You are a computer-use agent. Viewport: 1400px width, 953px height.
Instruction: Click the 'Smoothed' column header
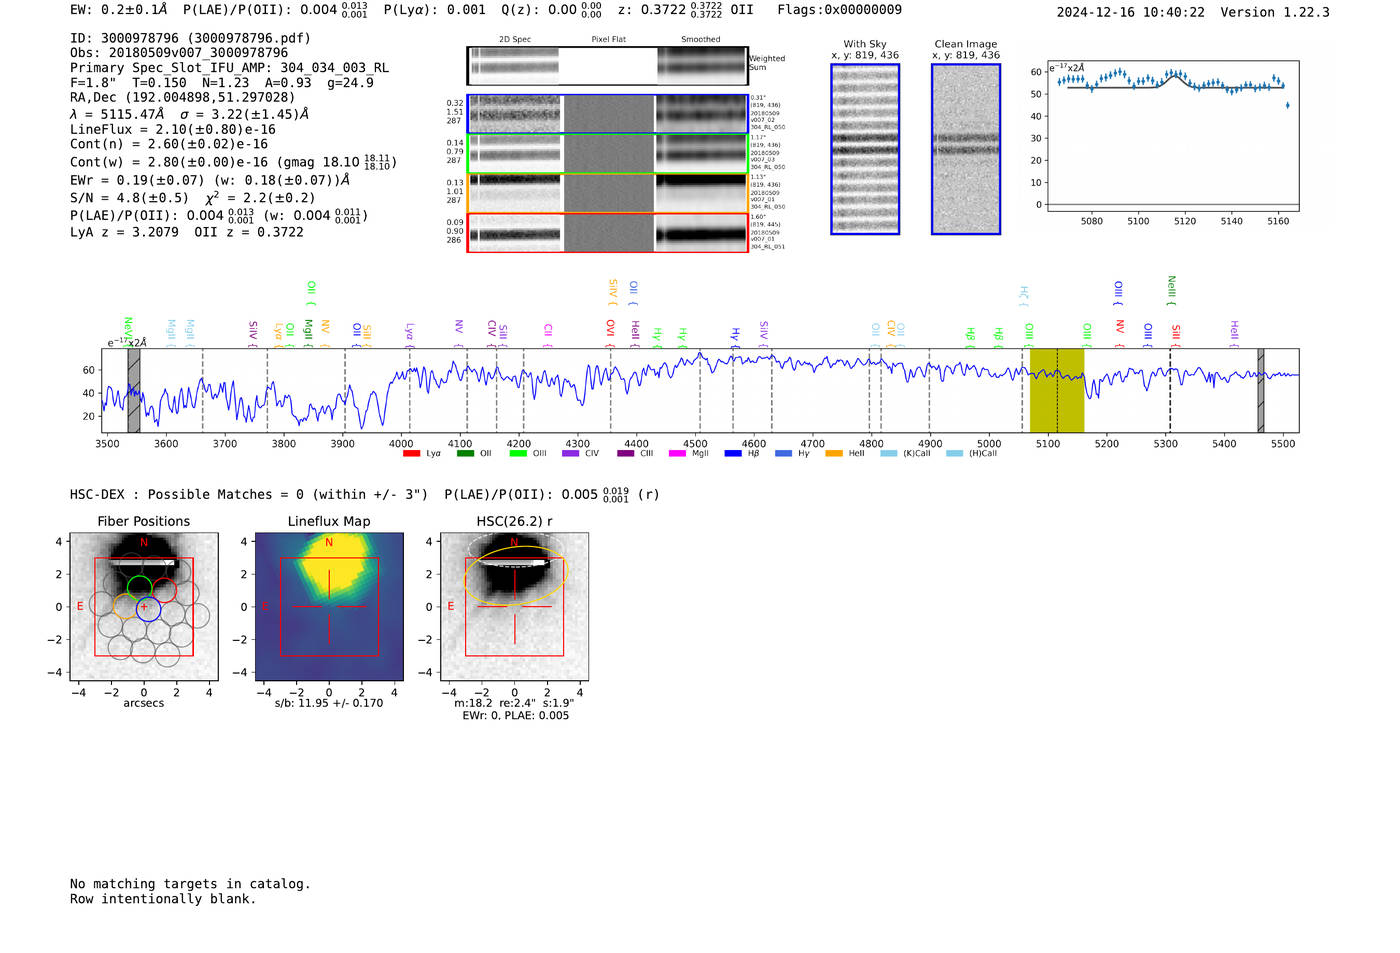pyautogui.click(x=701, y=40)
